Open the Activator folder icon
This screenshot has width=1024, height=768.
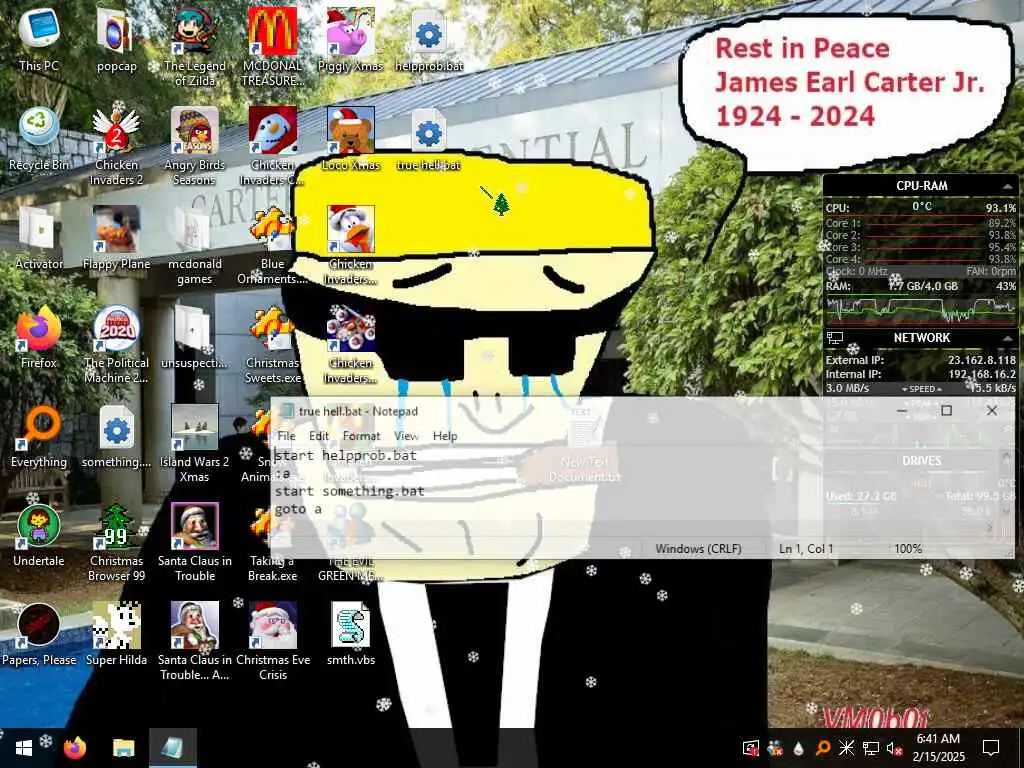[39, 238]
